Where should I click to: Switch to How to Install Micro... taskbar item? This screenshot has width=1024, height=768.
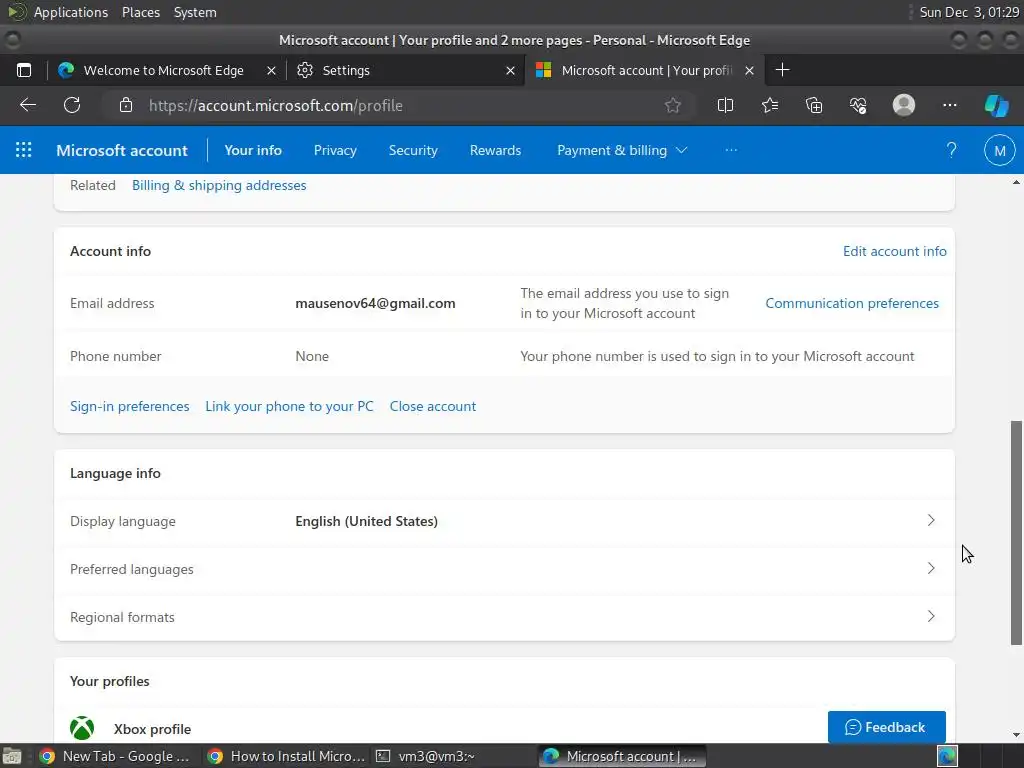286,756
